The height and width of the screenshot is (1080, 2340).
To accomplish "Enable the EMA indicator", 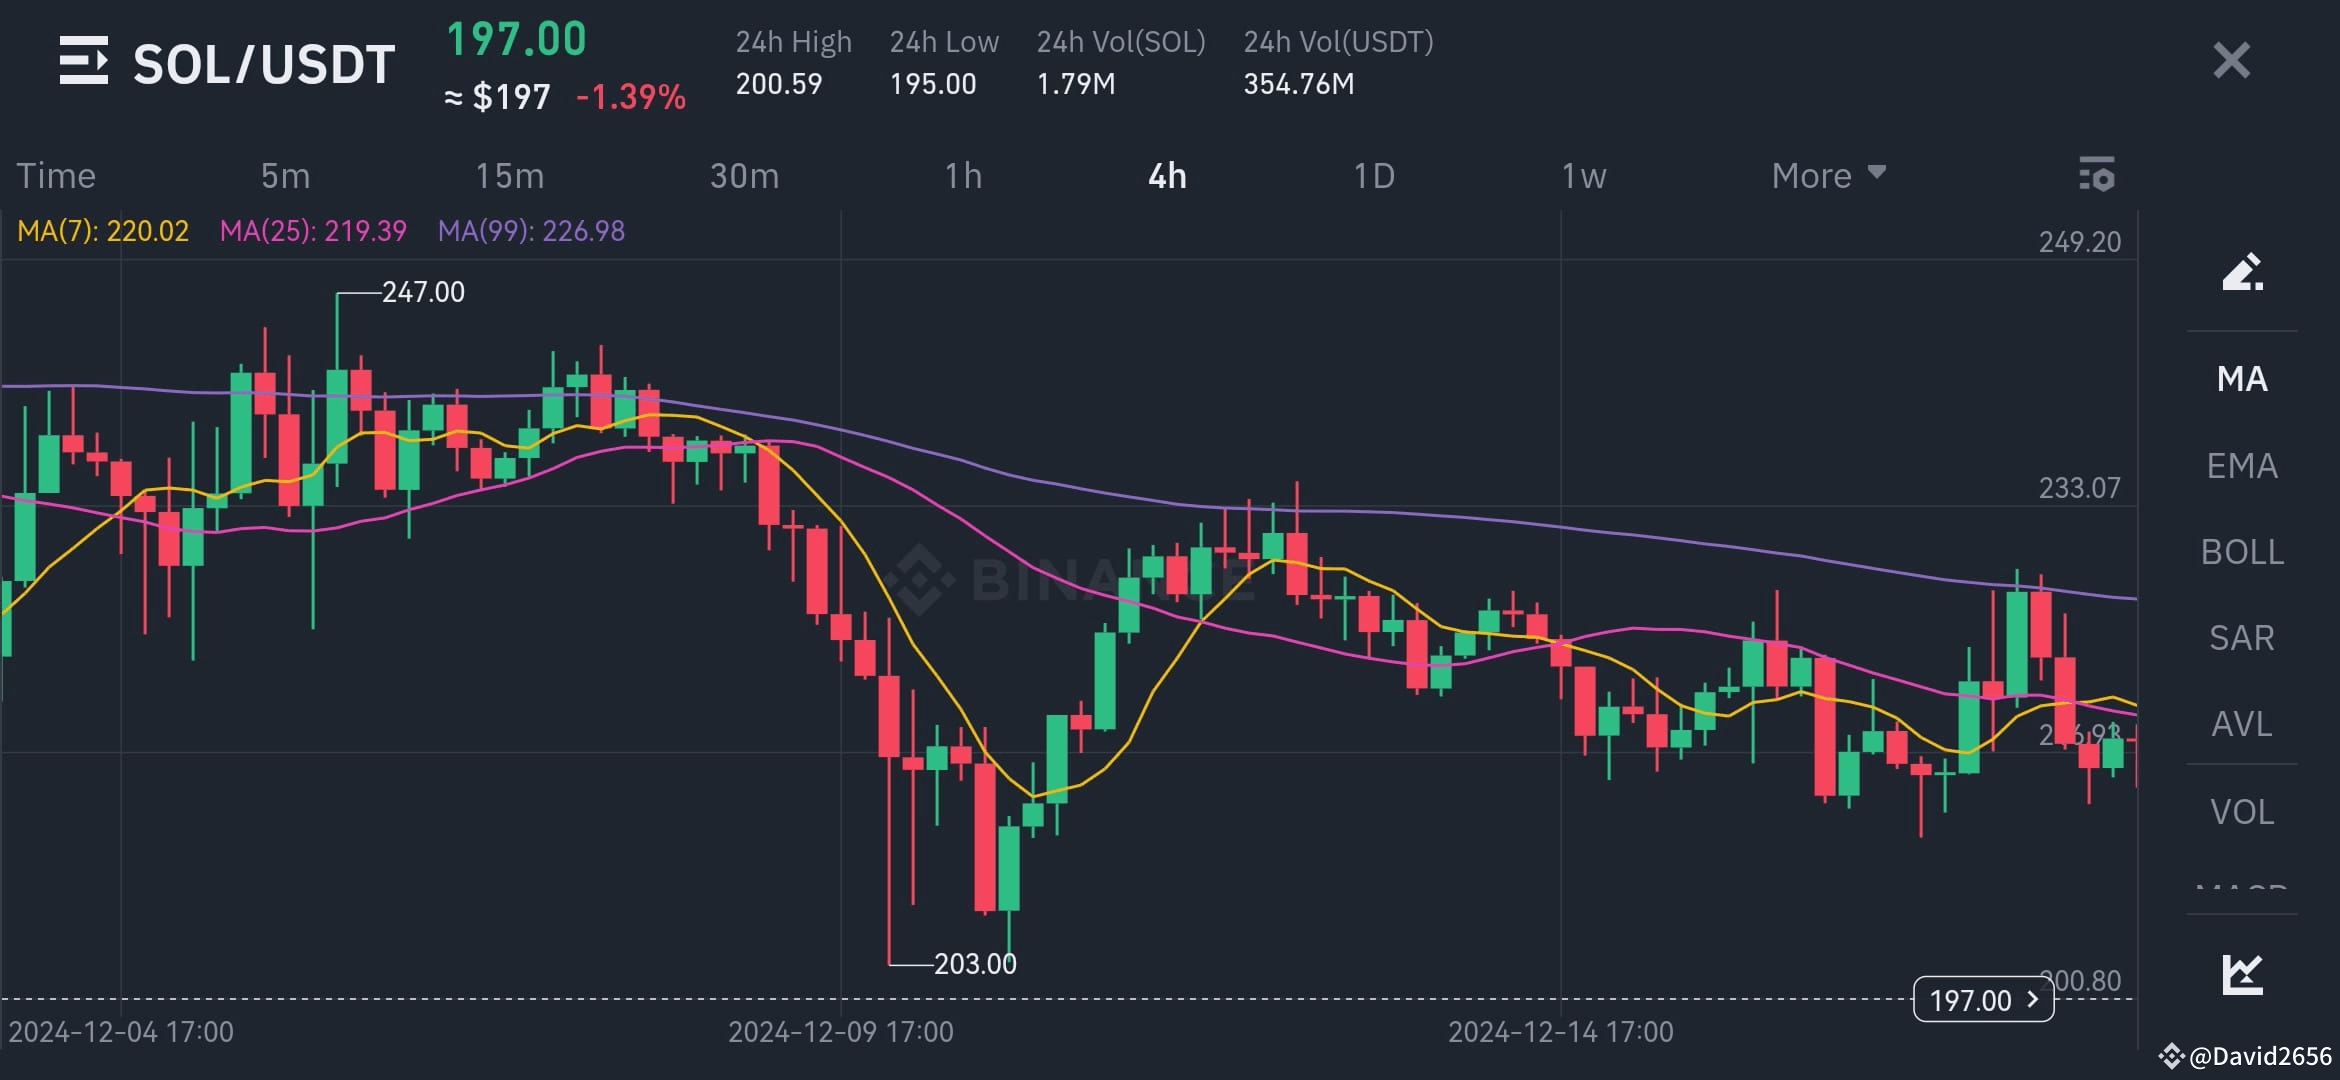I will point(2241,466).
